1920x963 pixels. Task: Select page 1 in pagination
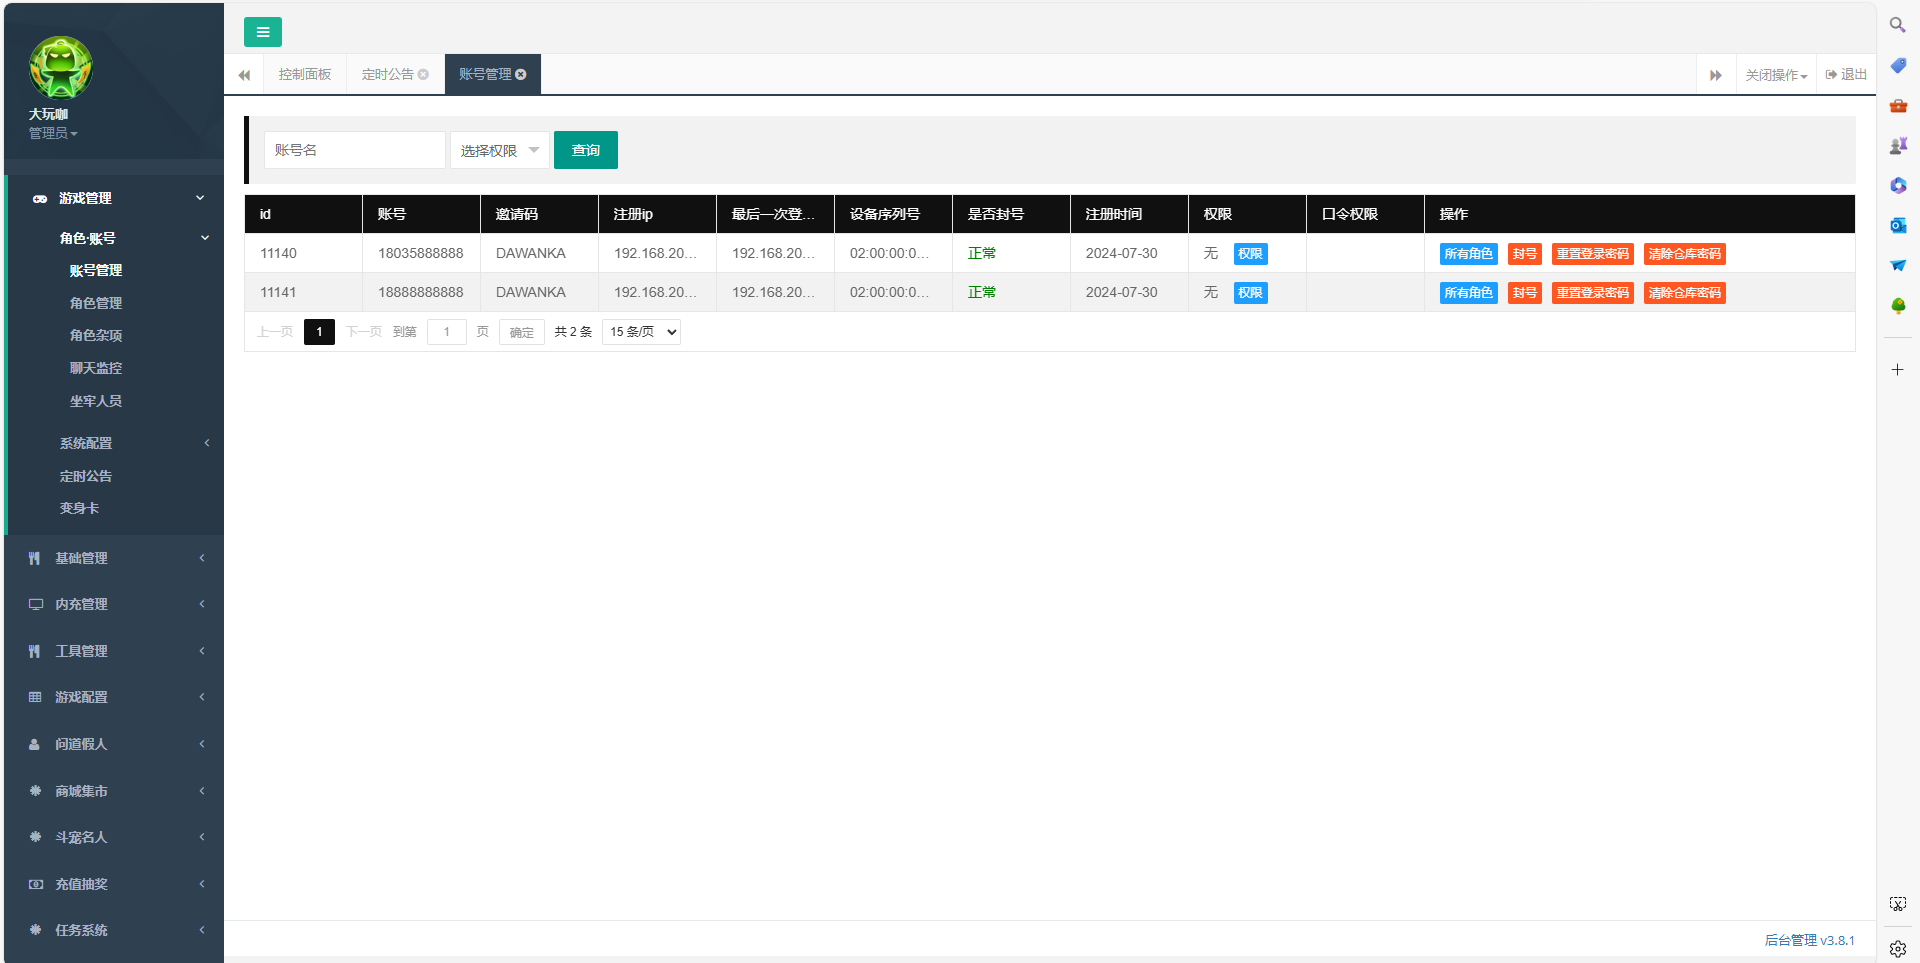coord(319,332)
